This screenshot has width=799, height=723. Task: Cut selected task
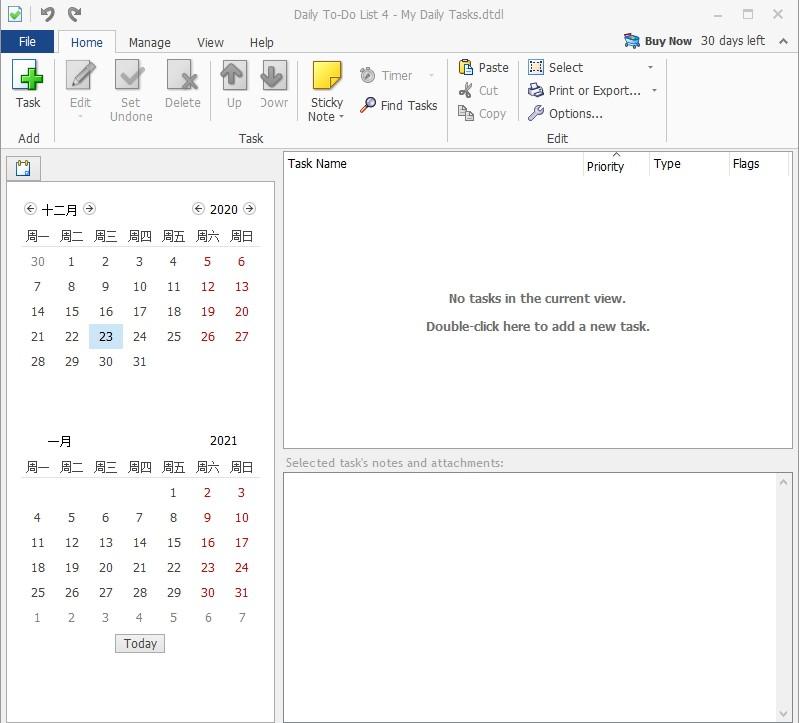point(478,90)
